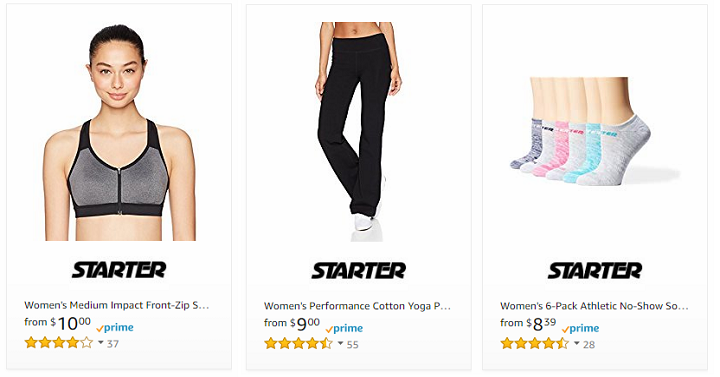This screenshot has width=720, height=377.
Task: Click the Starter logo under the yoga pants
Action: tap(359, 270)
